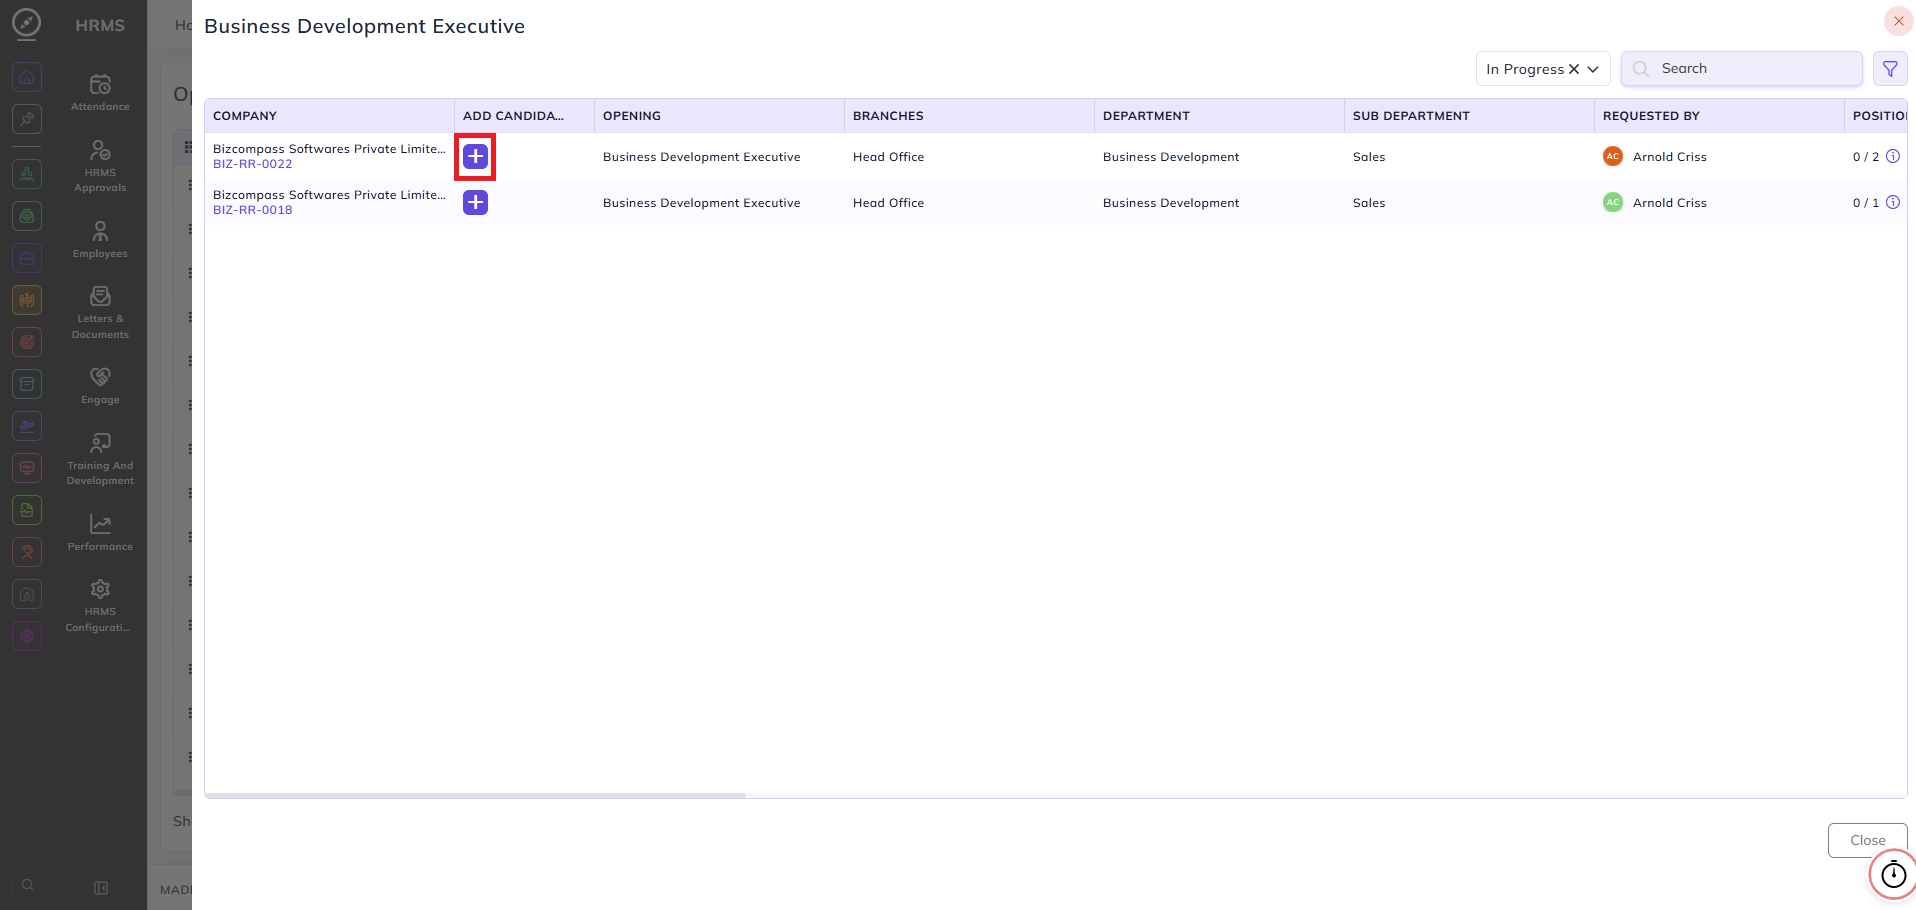Select Bizcompass Softwares text in BIZ-RR-0022 row
The width and height of the screenshot is (1916, 910).
click(329, 149)
